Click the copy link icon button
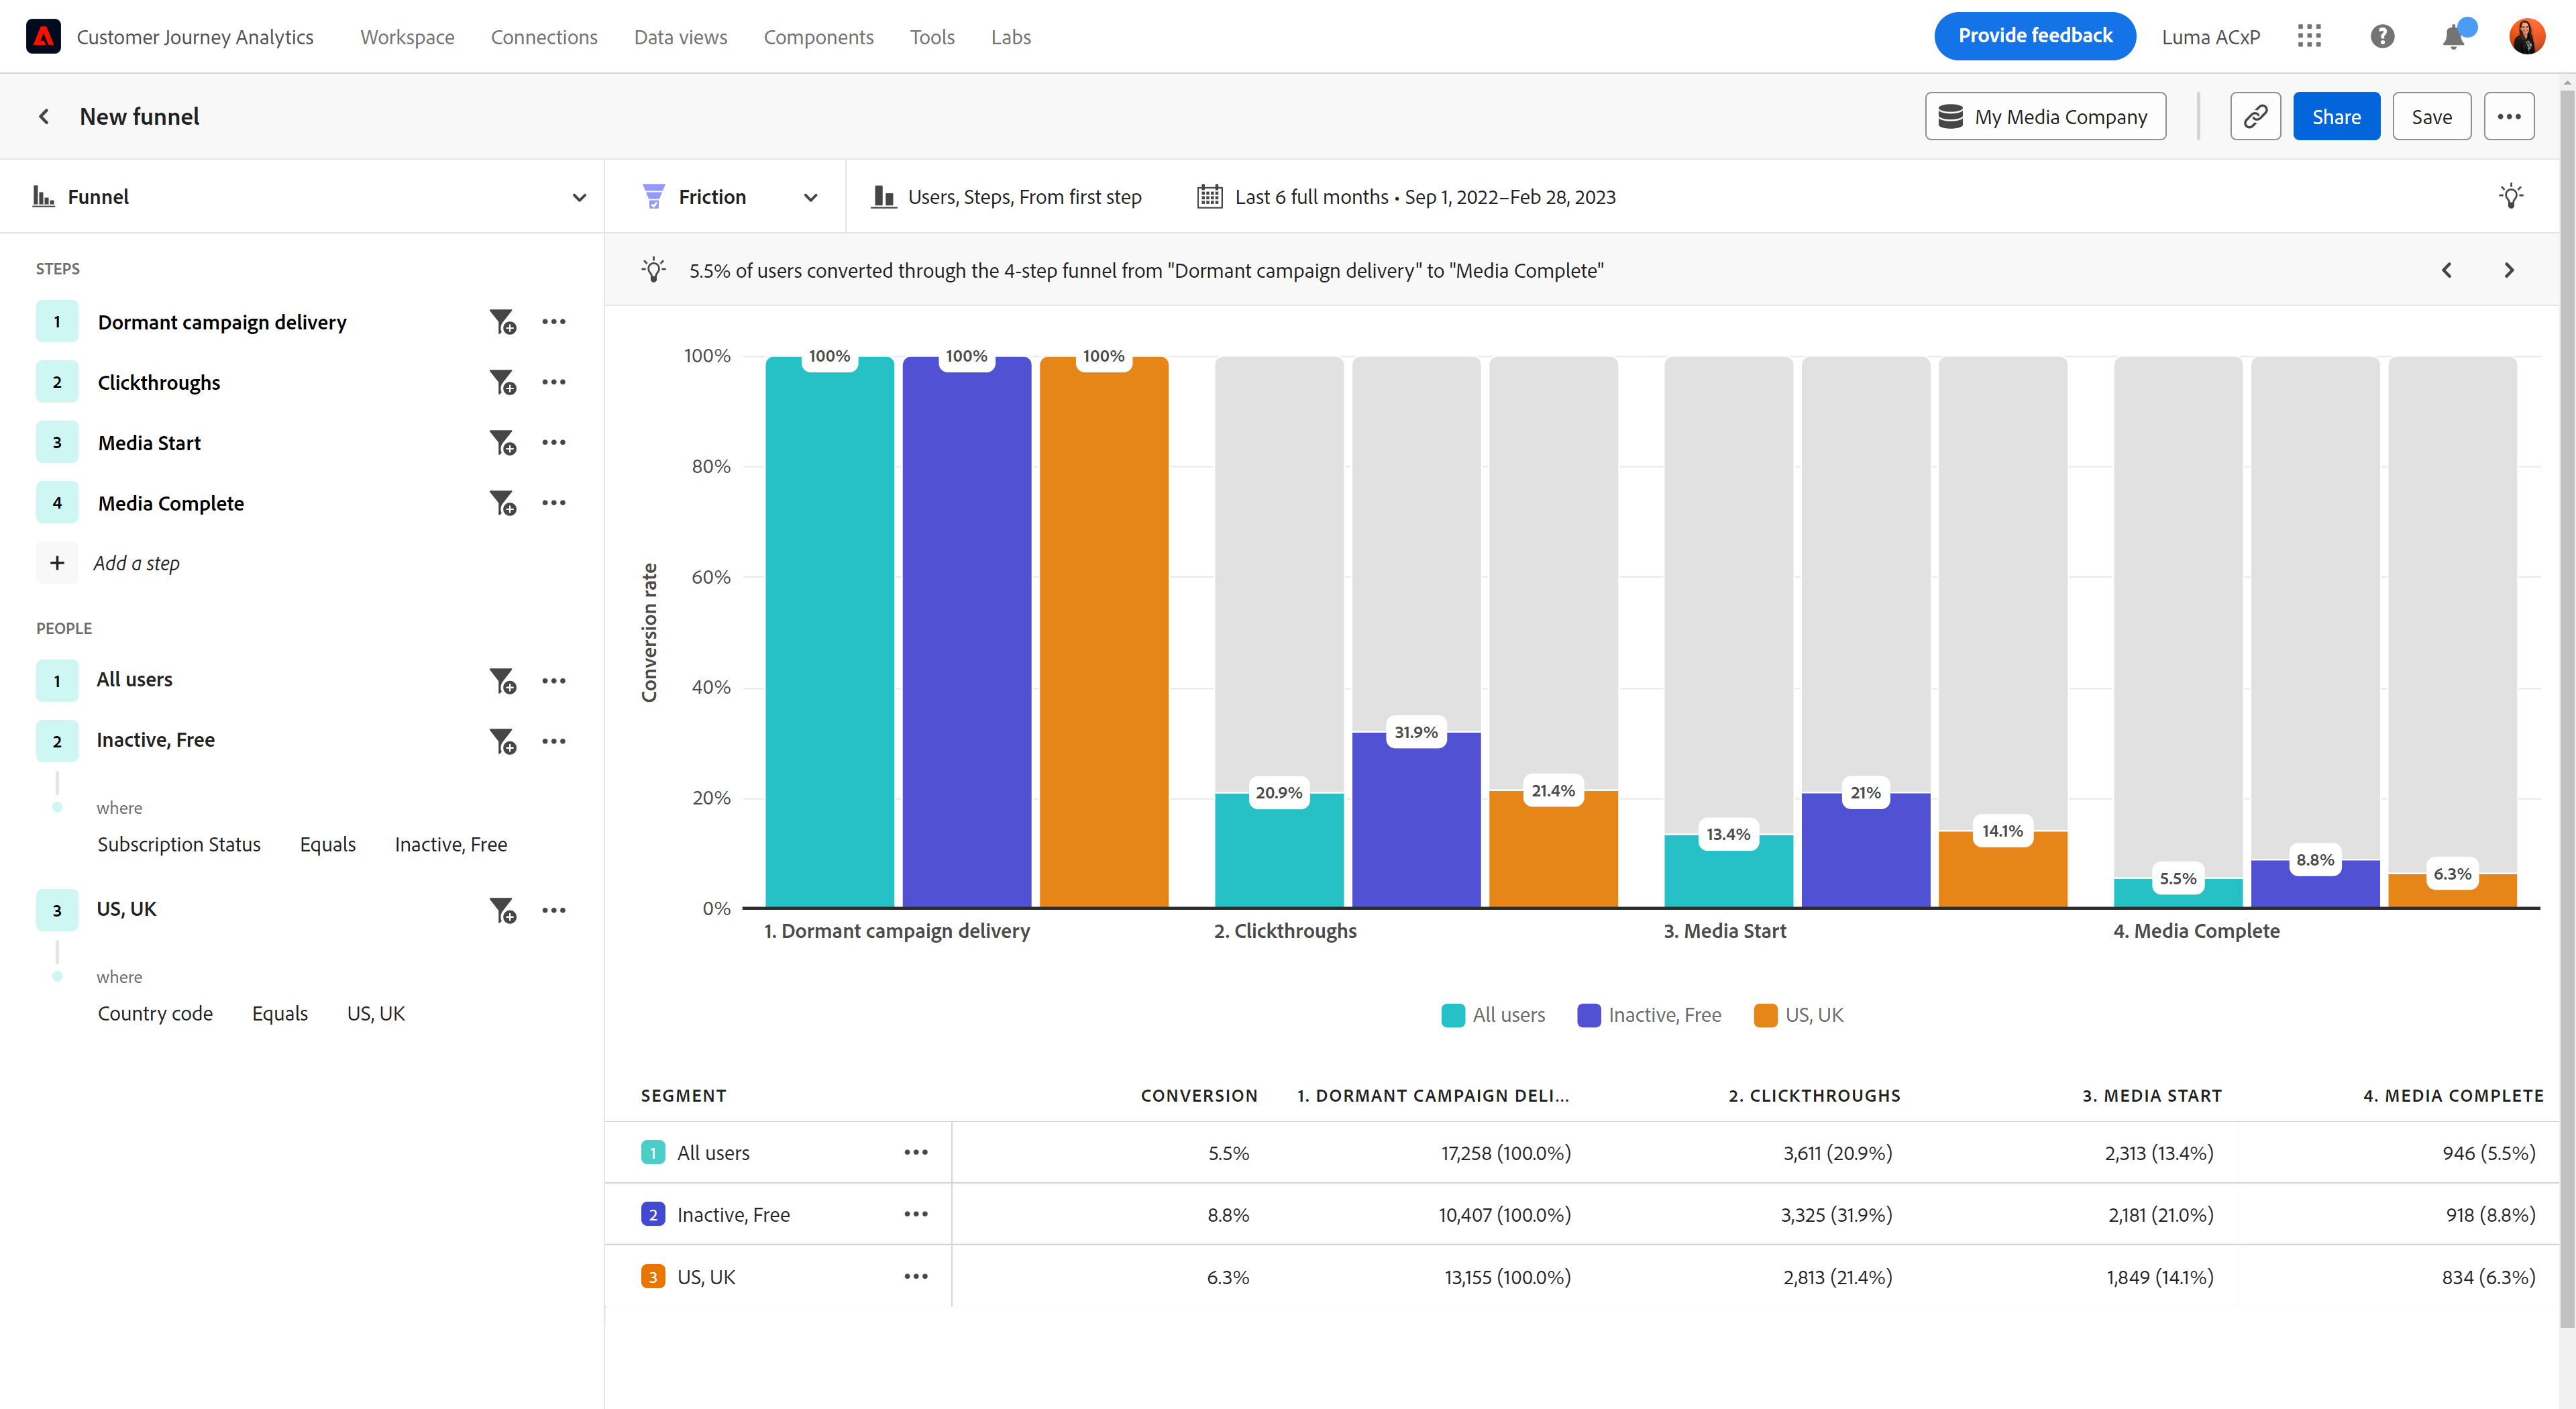Viewport: 2576px width, 1409px height. point(2255,117)
